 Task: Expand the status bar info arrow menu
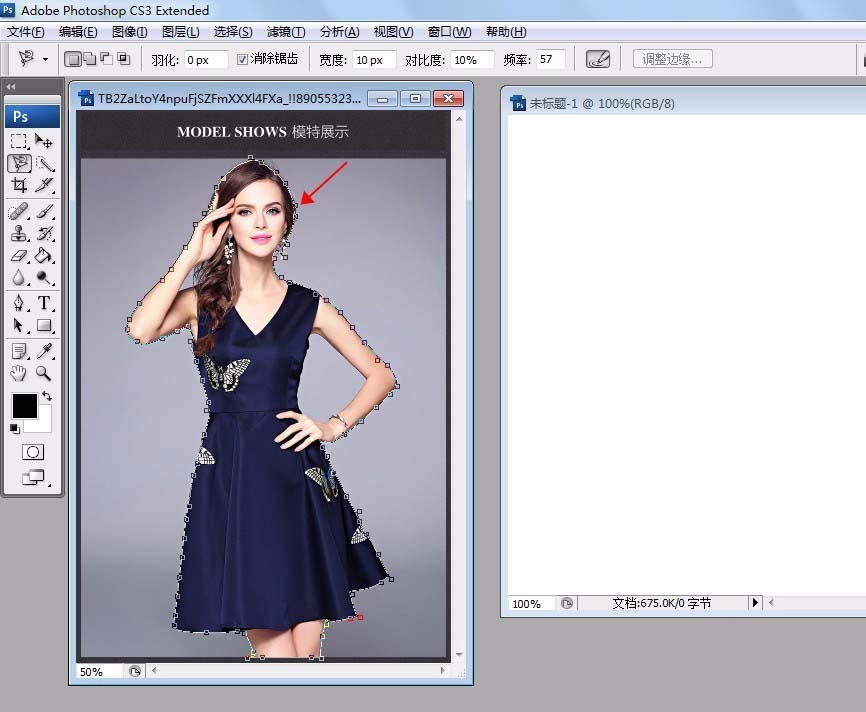coord(755,603)
